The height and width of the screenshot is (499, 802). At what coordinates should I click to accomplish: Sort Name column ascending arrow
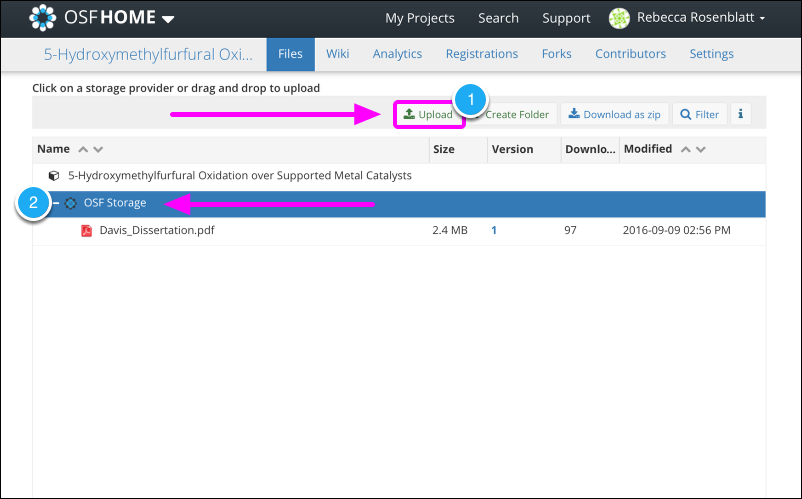coord(83,149)
